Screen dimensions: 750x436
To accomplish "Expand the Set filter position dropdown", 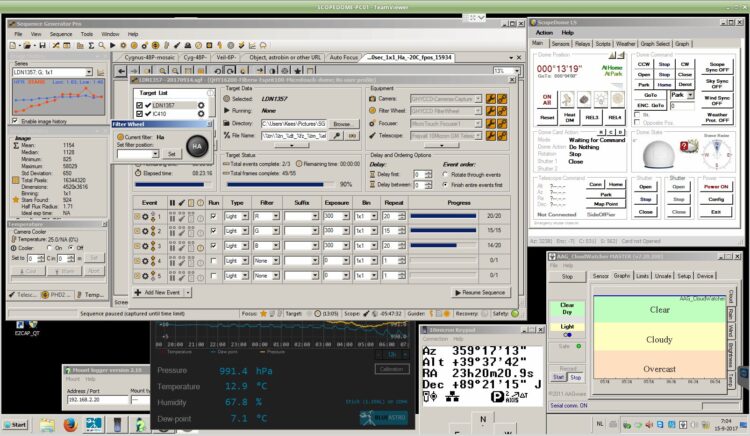I will [x=138, y=154].
